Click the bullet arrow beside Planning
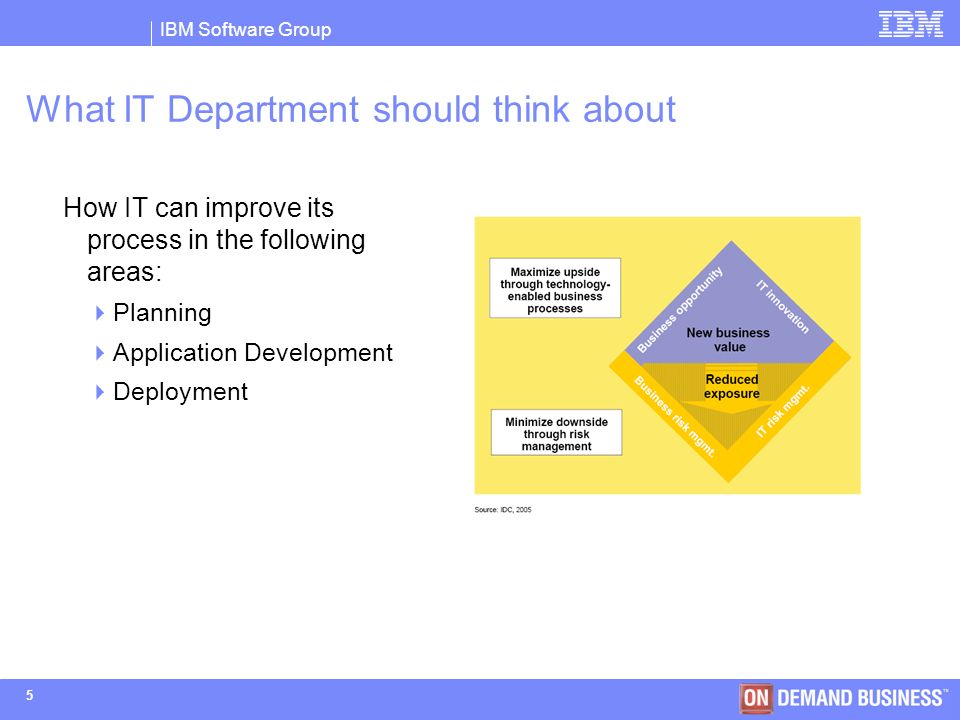This screenshot has height=720, width=960. (100, 313)
